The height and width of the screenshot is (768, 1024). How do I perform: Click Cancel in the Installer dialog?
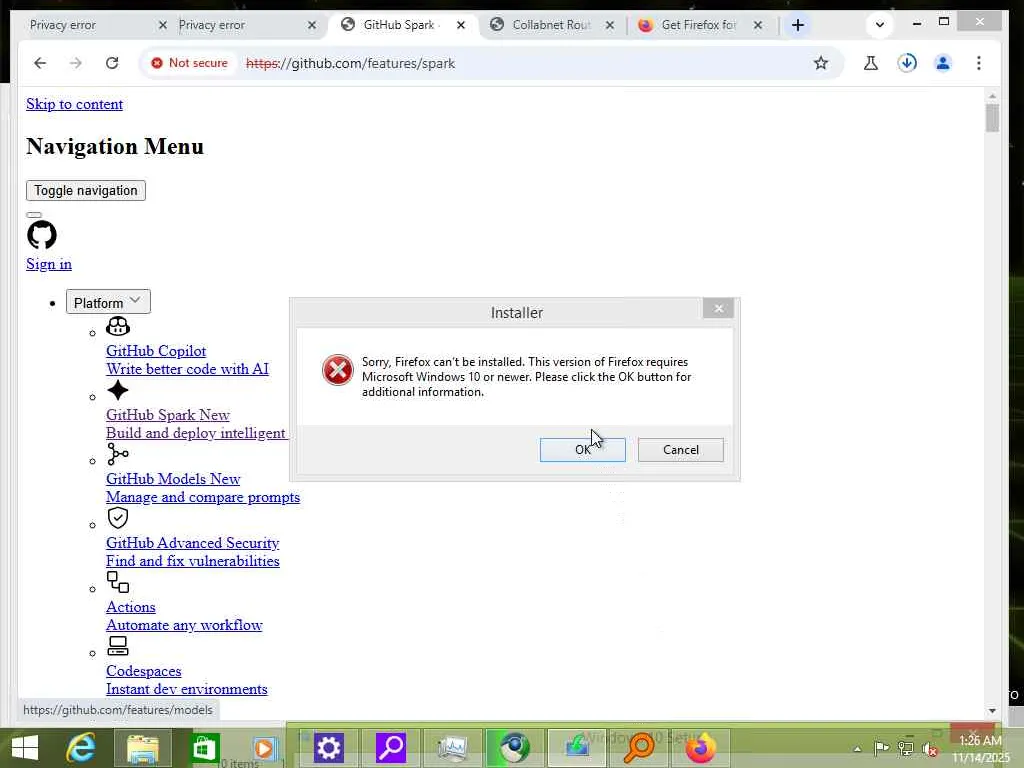680,450
